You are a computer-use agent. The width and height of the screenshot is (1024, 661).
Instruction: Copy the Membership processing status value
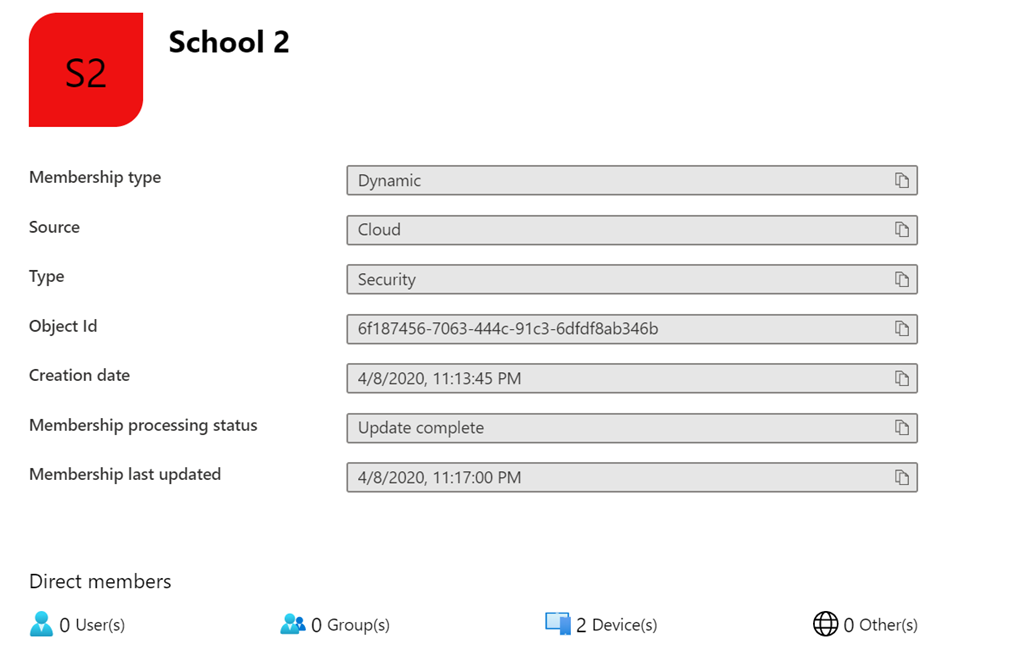coord(901,428)
